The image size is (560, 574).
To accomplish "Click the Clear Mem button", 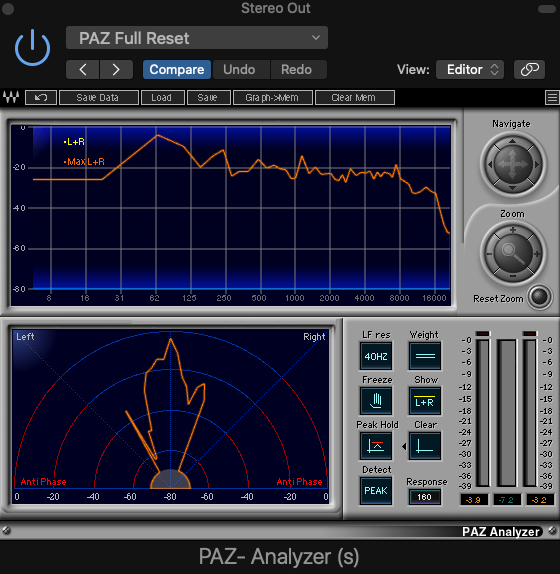I will tap(355, 98).
